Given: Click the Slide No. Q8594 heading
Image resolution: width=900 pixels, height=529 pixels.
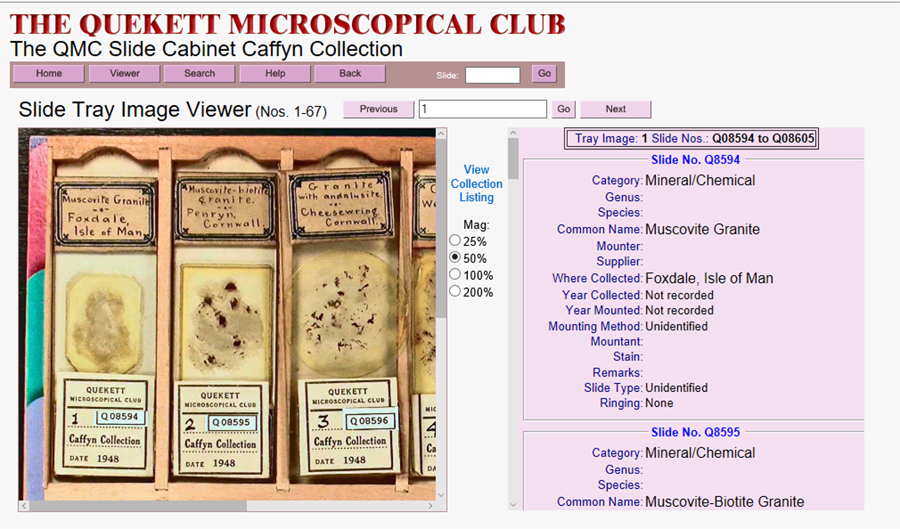Looking at the screenshot, I should point(695,160).
